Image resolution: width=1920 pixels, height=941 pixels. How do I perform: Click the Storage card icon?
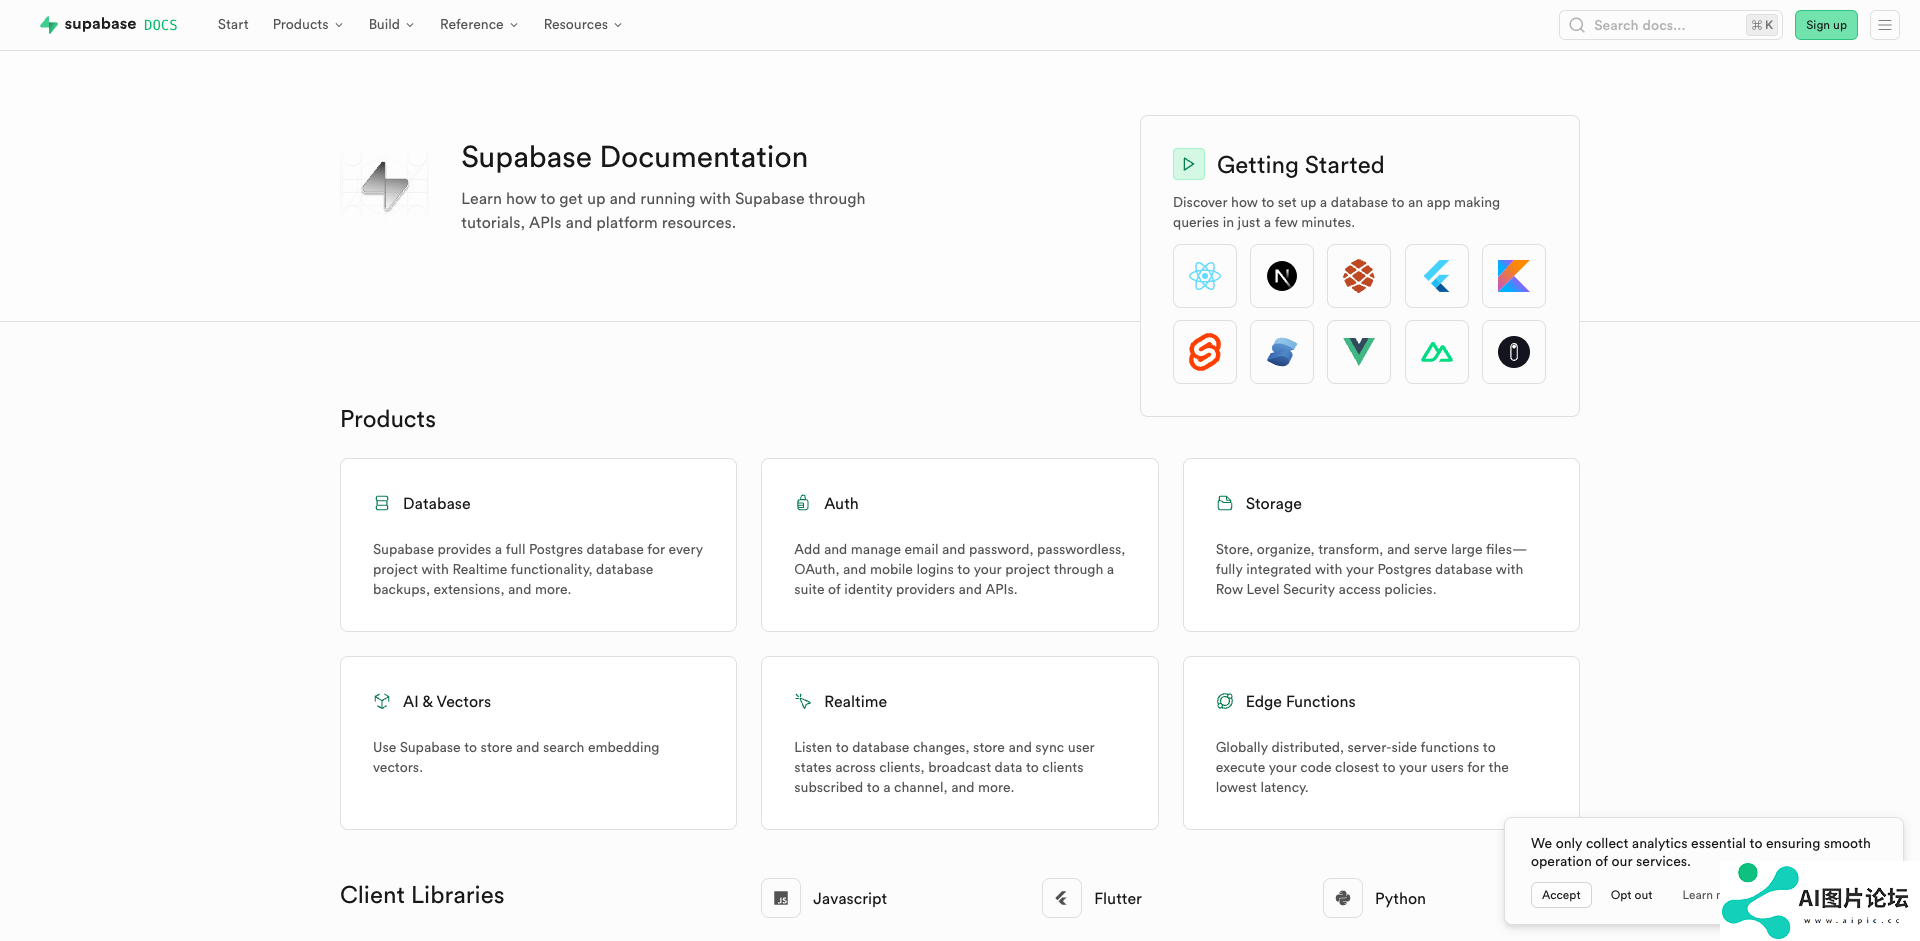pos(1225,503)
